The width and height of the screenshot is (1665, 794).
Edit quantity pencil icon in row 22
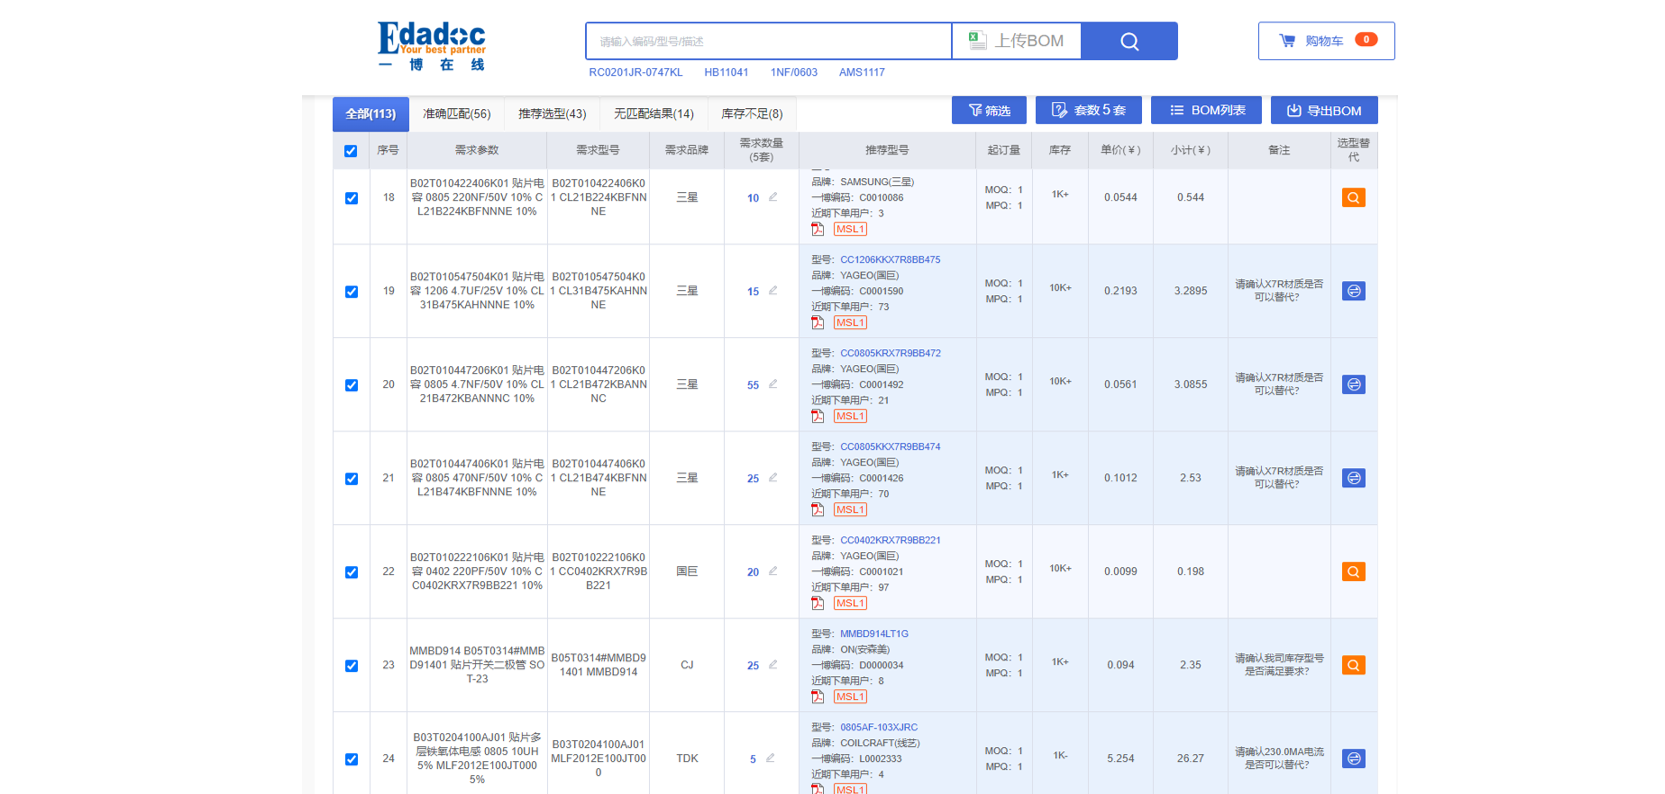tap(773, 571)
